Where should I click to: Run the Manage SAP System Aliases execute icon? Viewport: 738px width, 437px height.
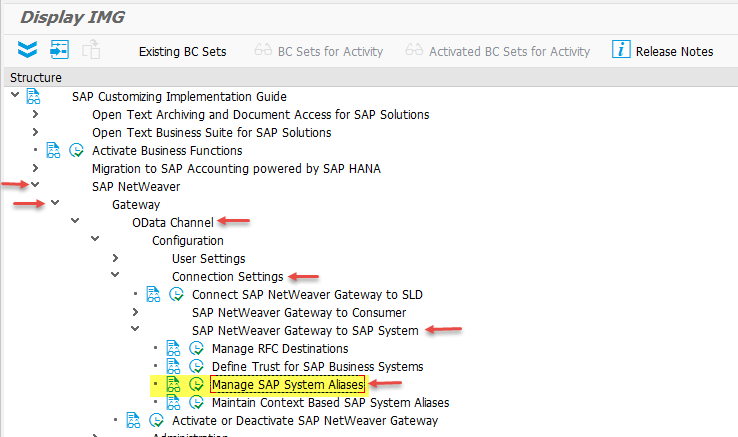[x=197, y=384]
